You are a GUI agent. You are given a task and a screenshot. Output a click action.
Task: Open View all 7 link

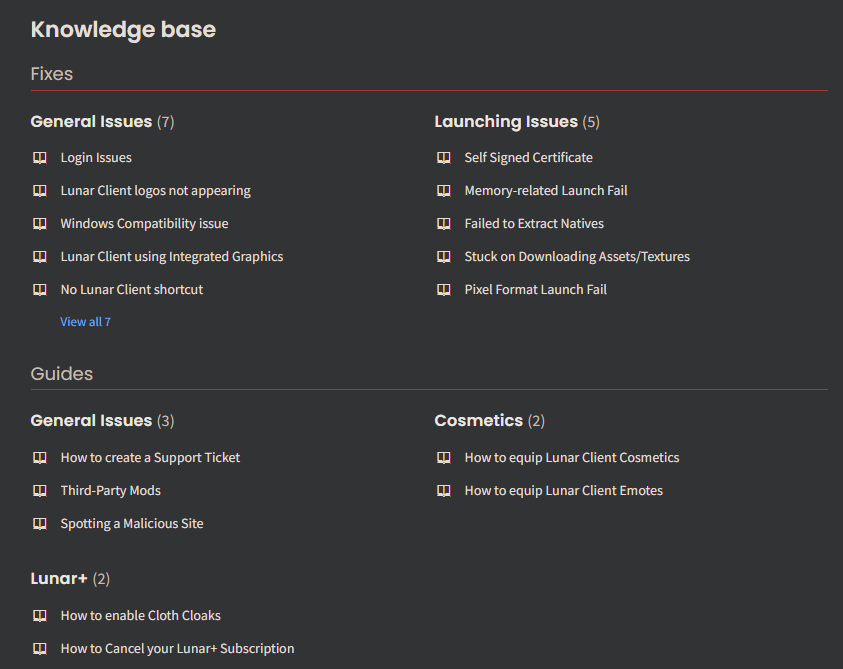[85, 322]
